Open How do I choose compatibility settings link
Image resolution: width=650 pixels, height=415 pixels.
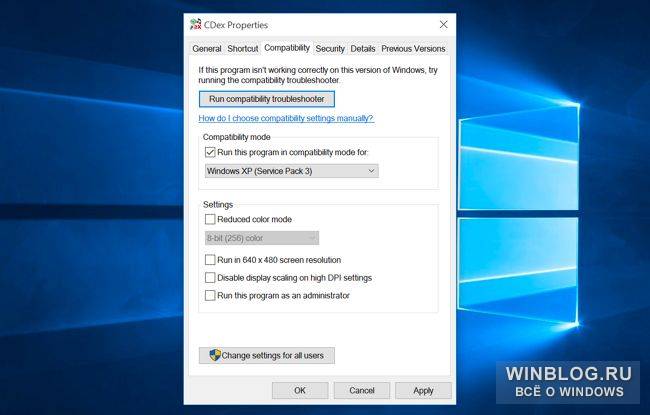point(286,118)
